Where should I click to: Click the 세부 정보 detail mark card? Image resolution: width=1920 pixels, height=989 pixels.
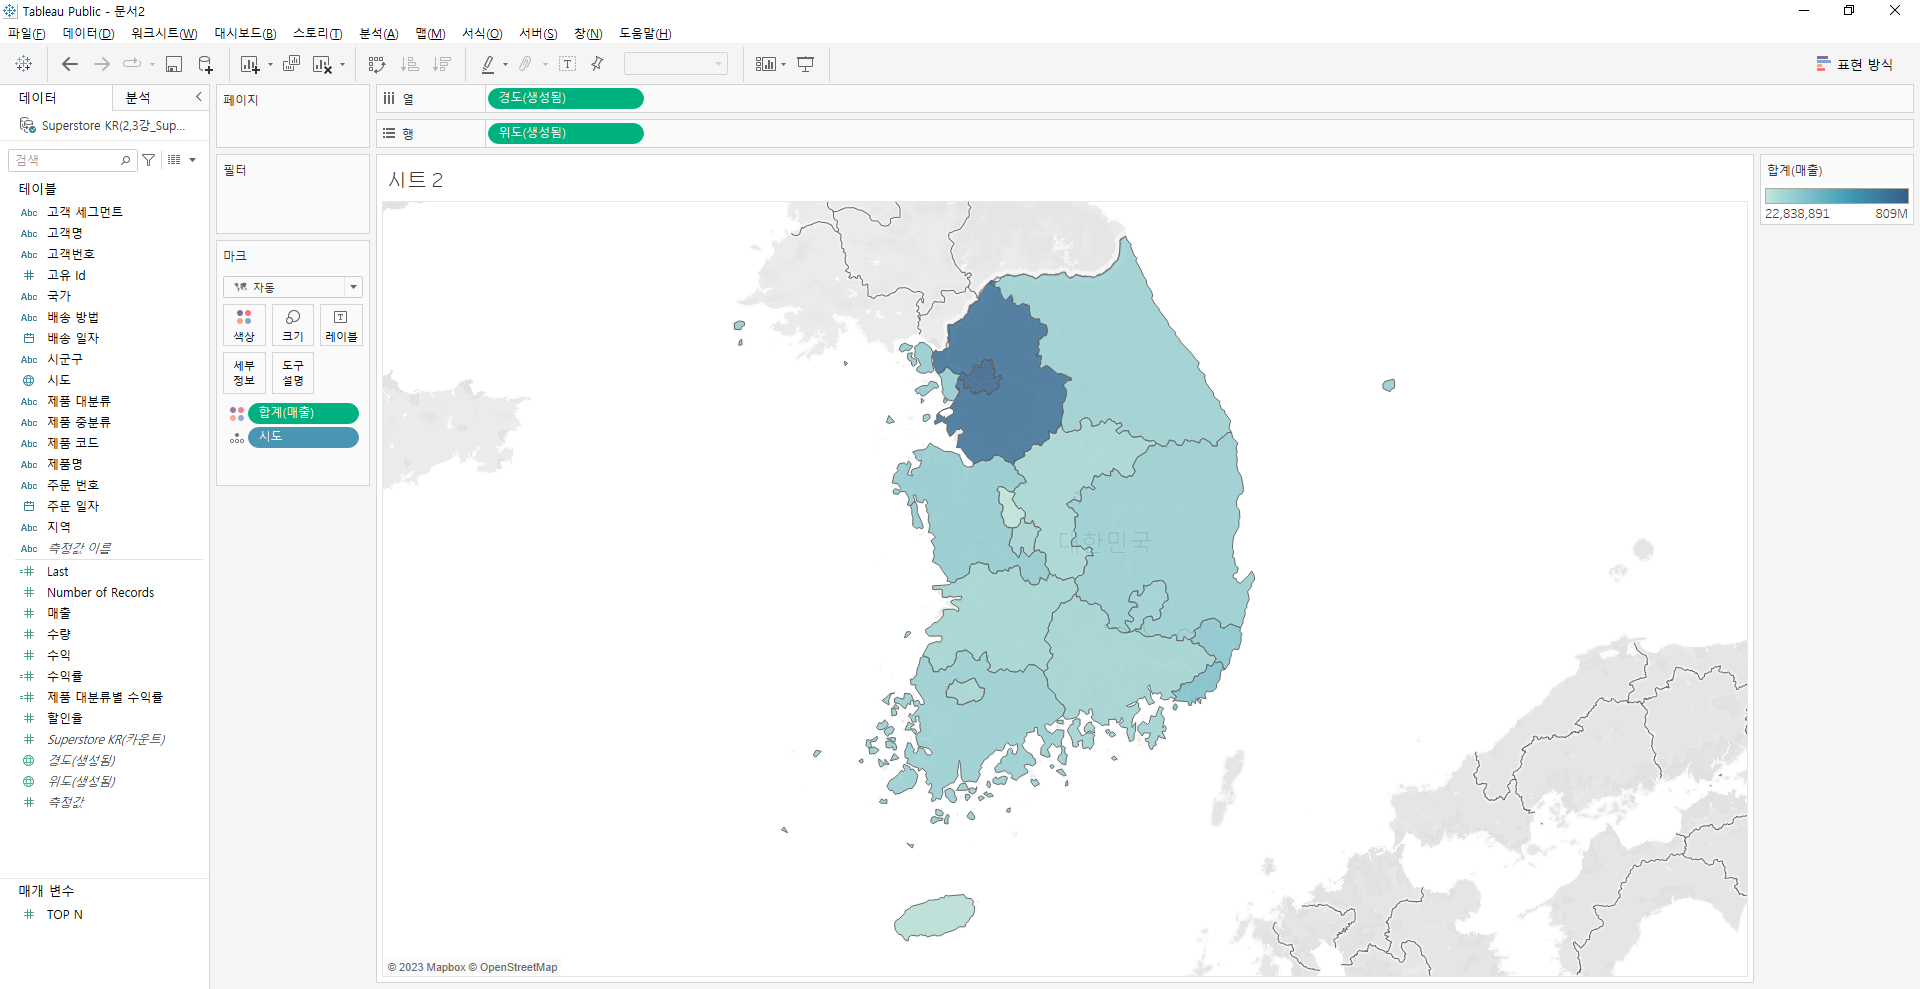tap(244, 373)
